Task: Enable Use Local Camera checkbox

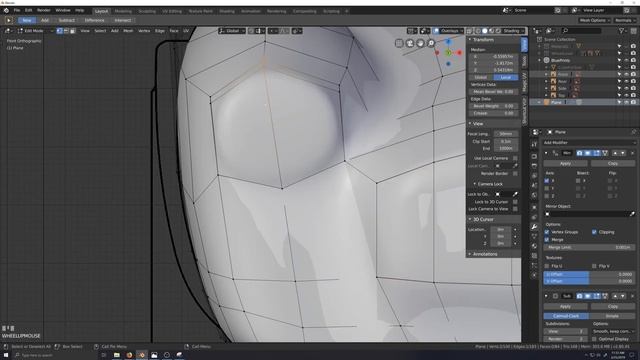Action: coord(515,158)
